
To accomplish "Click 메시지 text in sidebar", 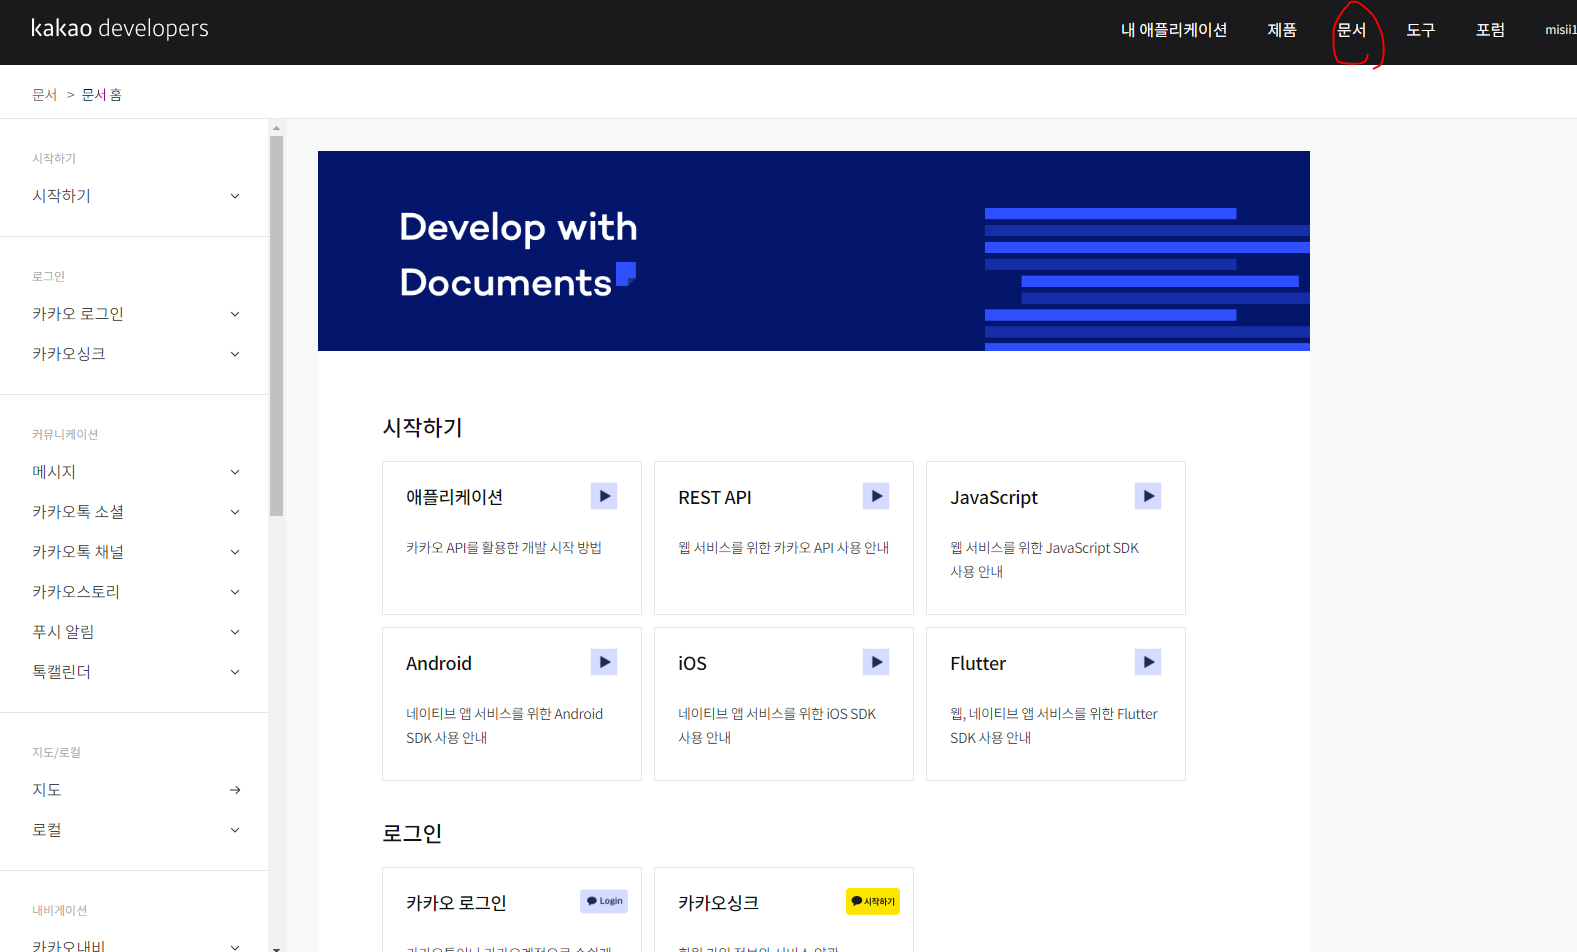I will coord(54,472).
